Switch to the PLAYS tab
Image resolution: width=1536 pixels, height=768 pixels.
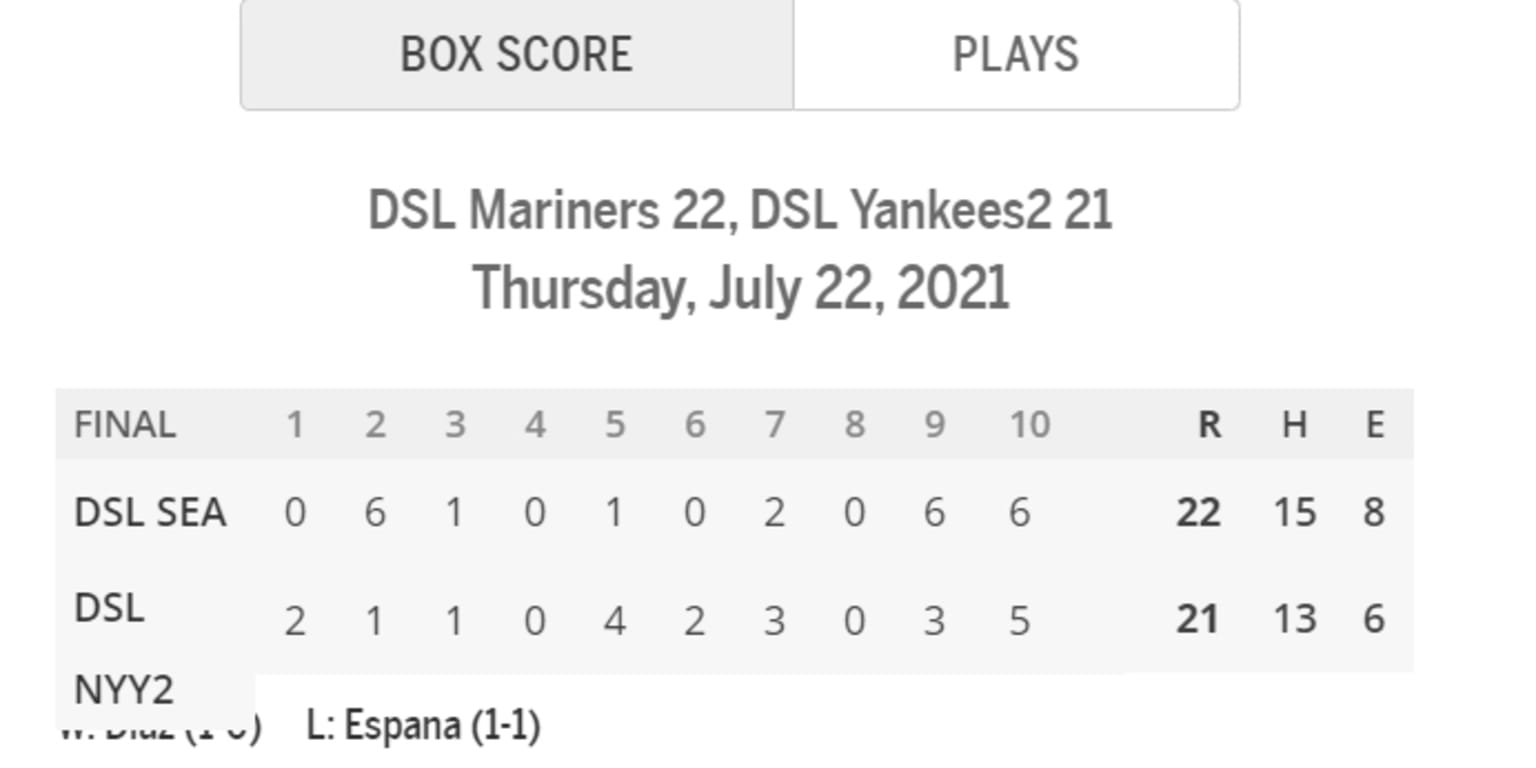[1015, 54]
